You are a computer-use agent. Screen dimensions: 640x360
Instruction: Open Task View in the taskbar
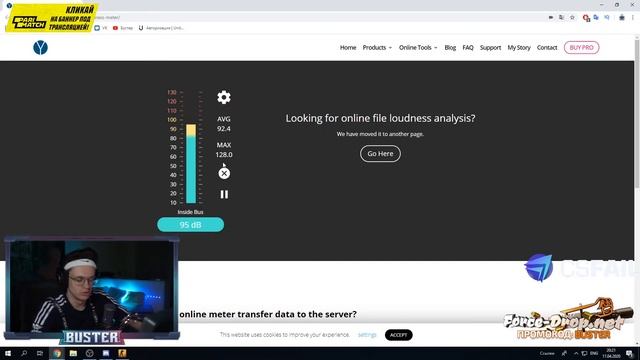tap(40, 353)
